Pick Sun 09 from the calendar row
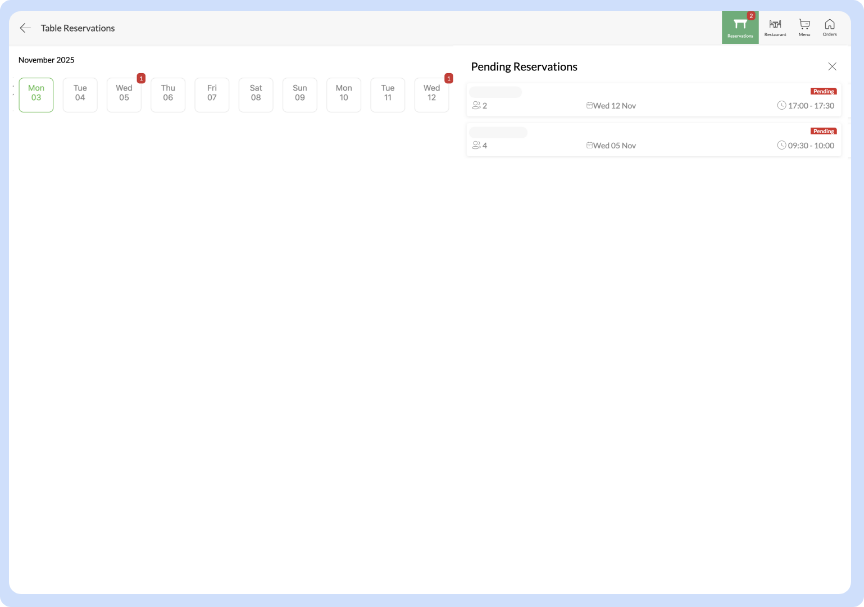 [x=300, y=95]
